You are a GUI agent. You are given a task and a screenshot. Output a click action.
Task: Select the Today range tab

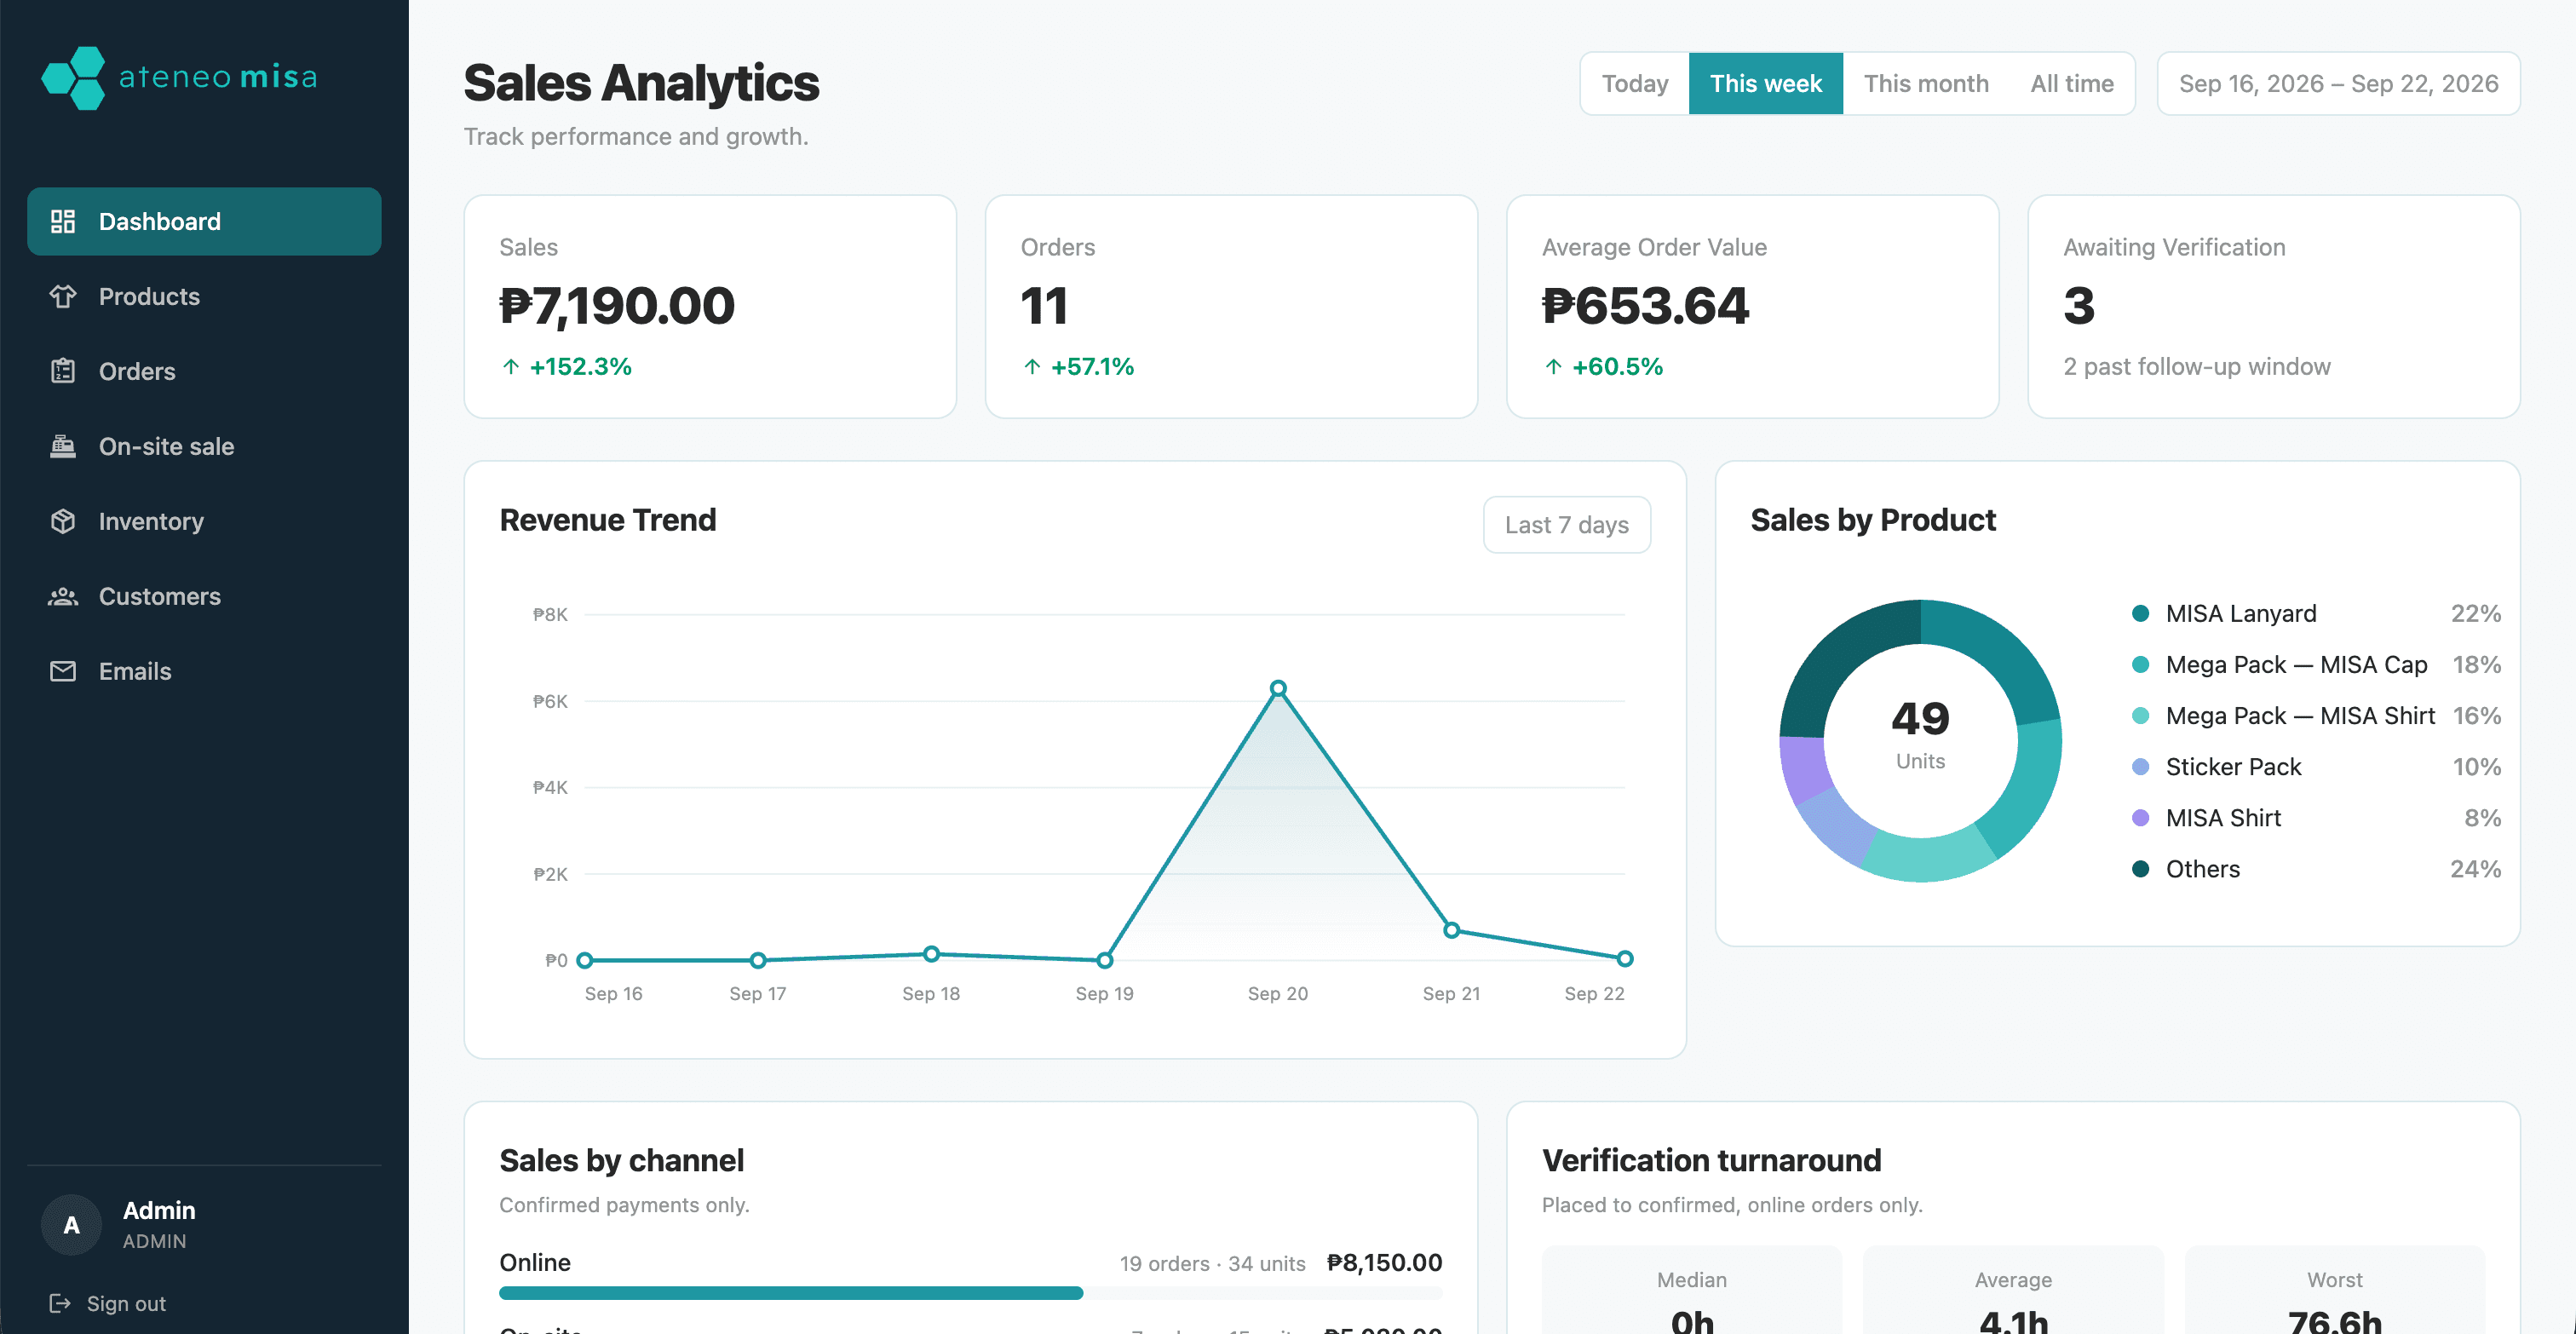coord(1635,83)
